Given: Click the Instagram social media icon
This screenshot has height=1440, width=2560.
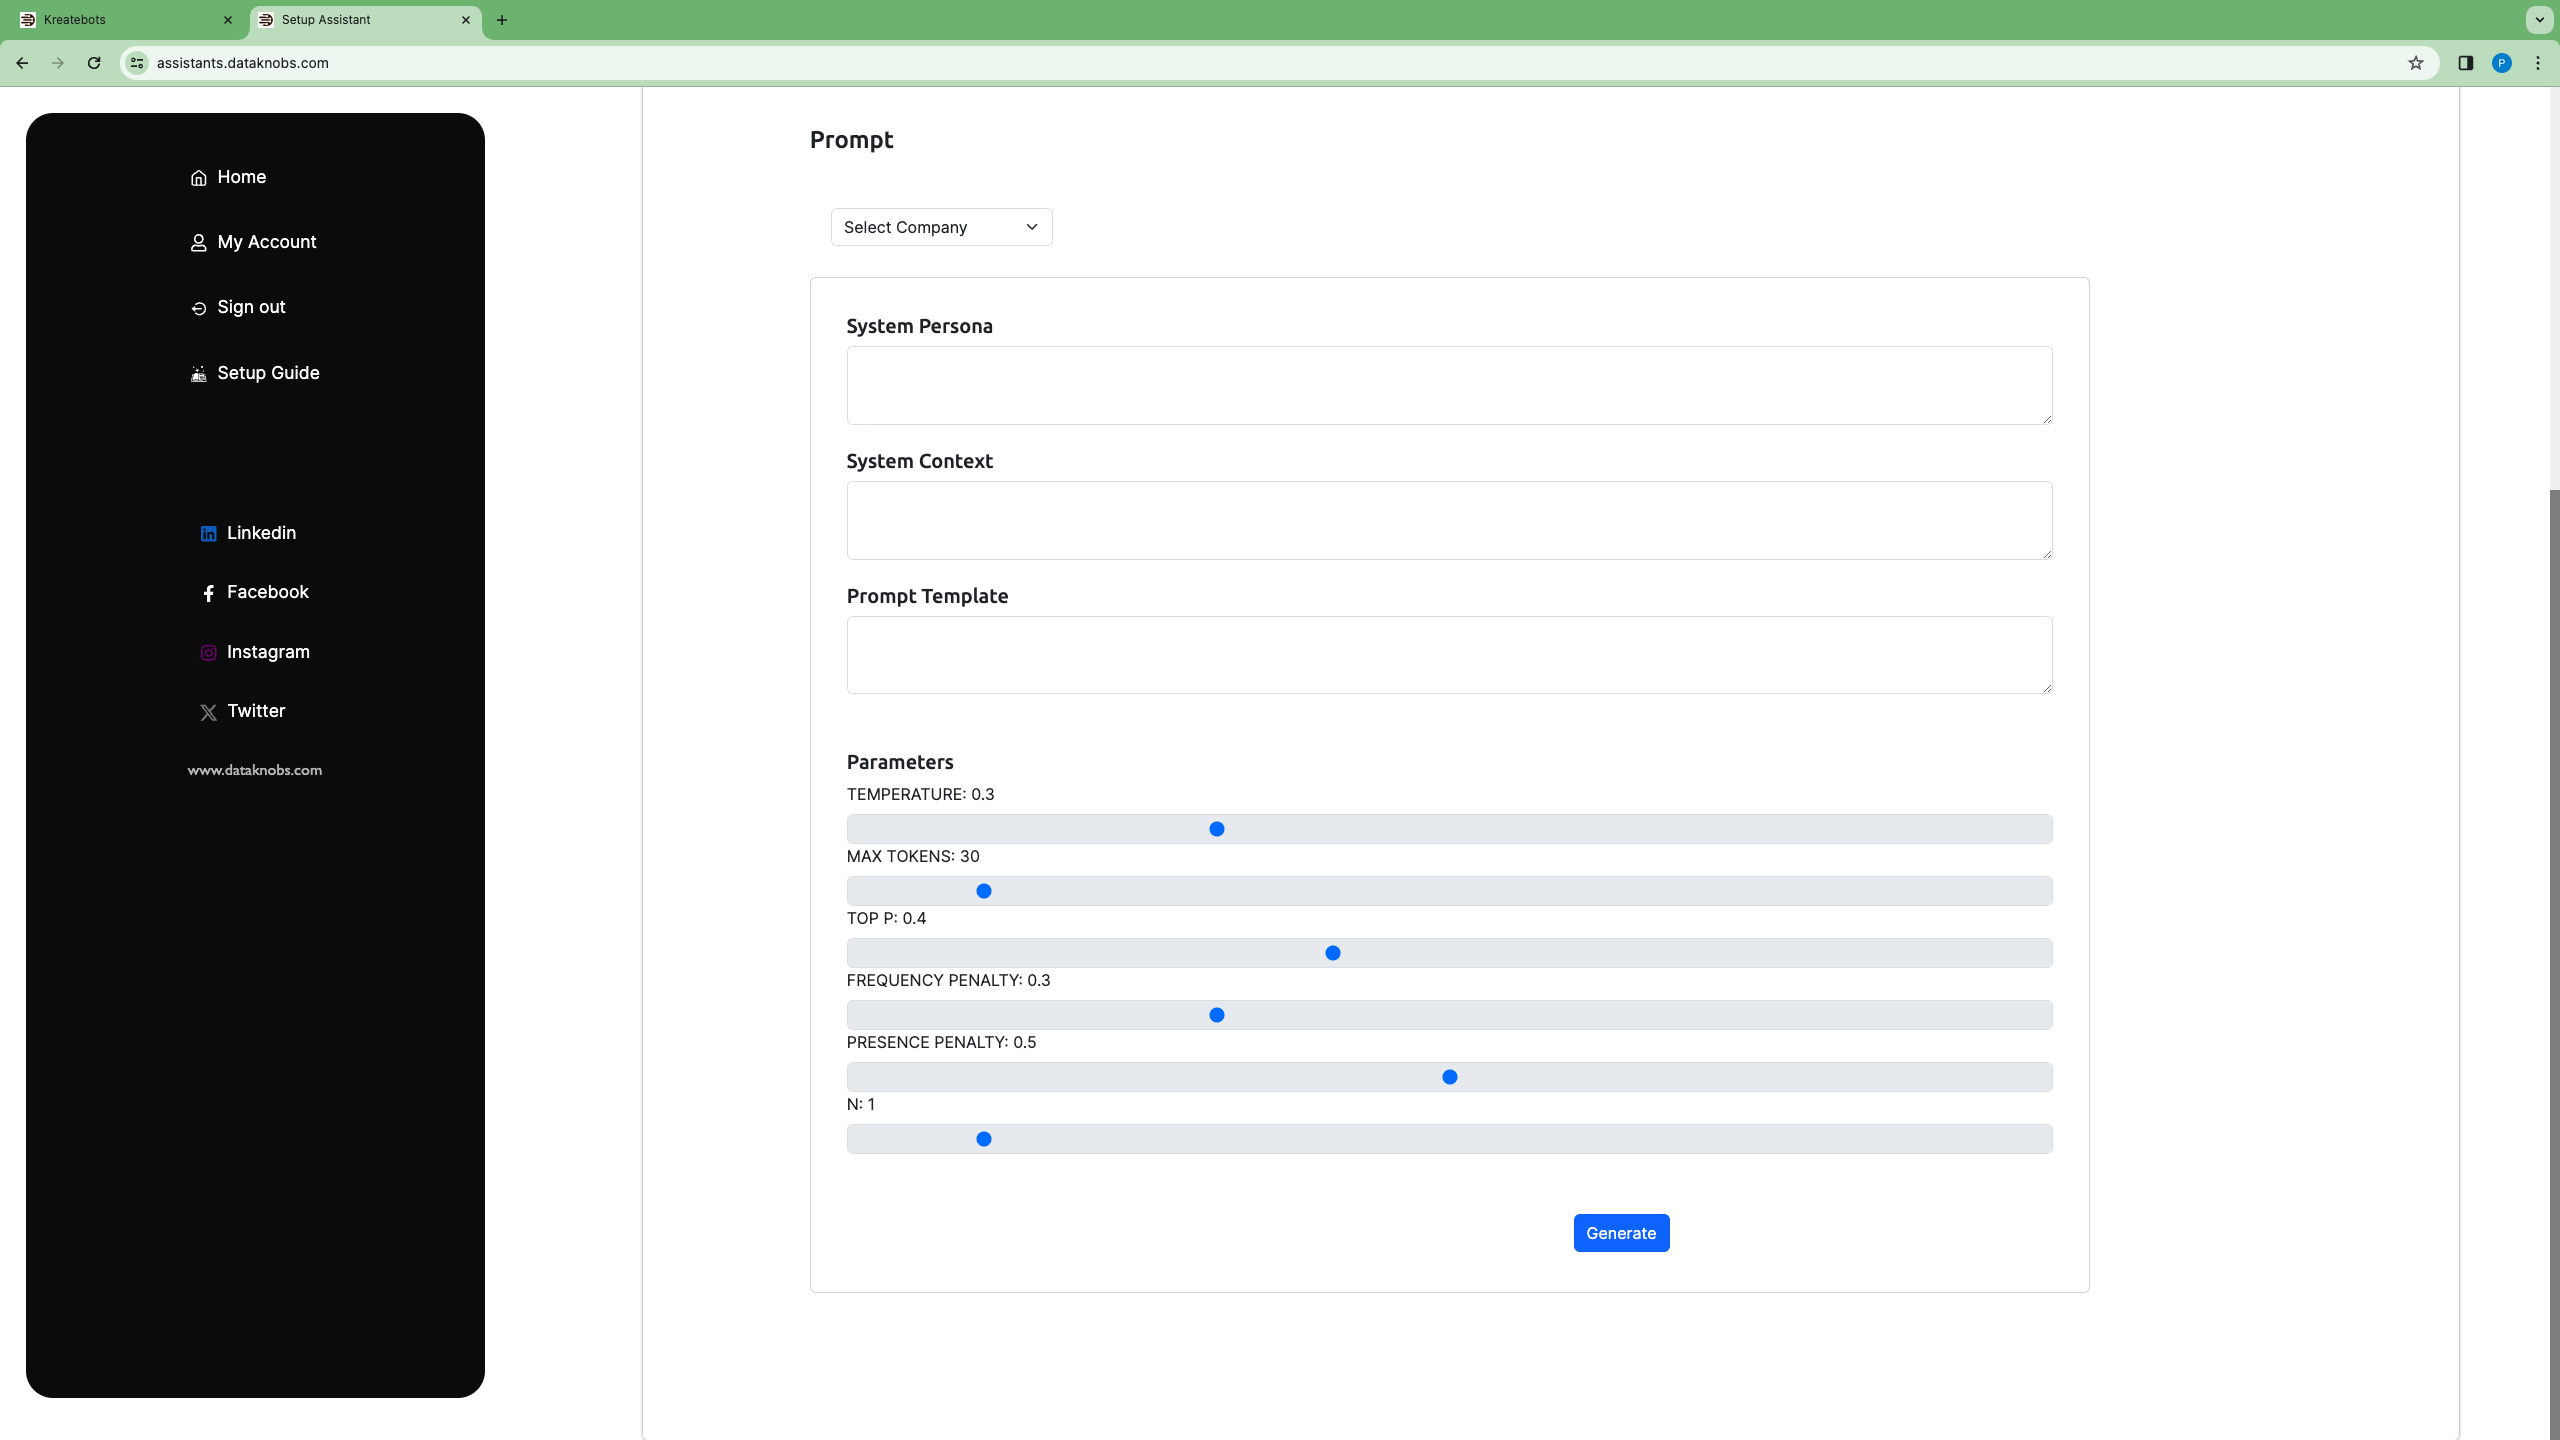Looking at the screenshot, I should (x=209, y=652).
